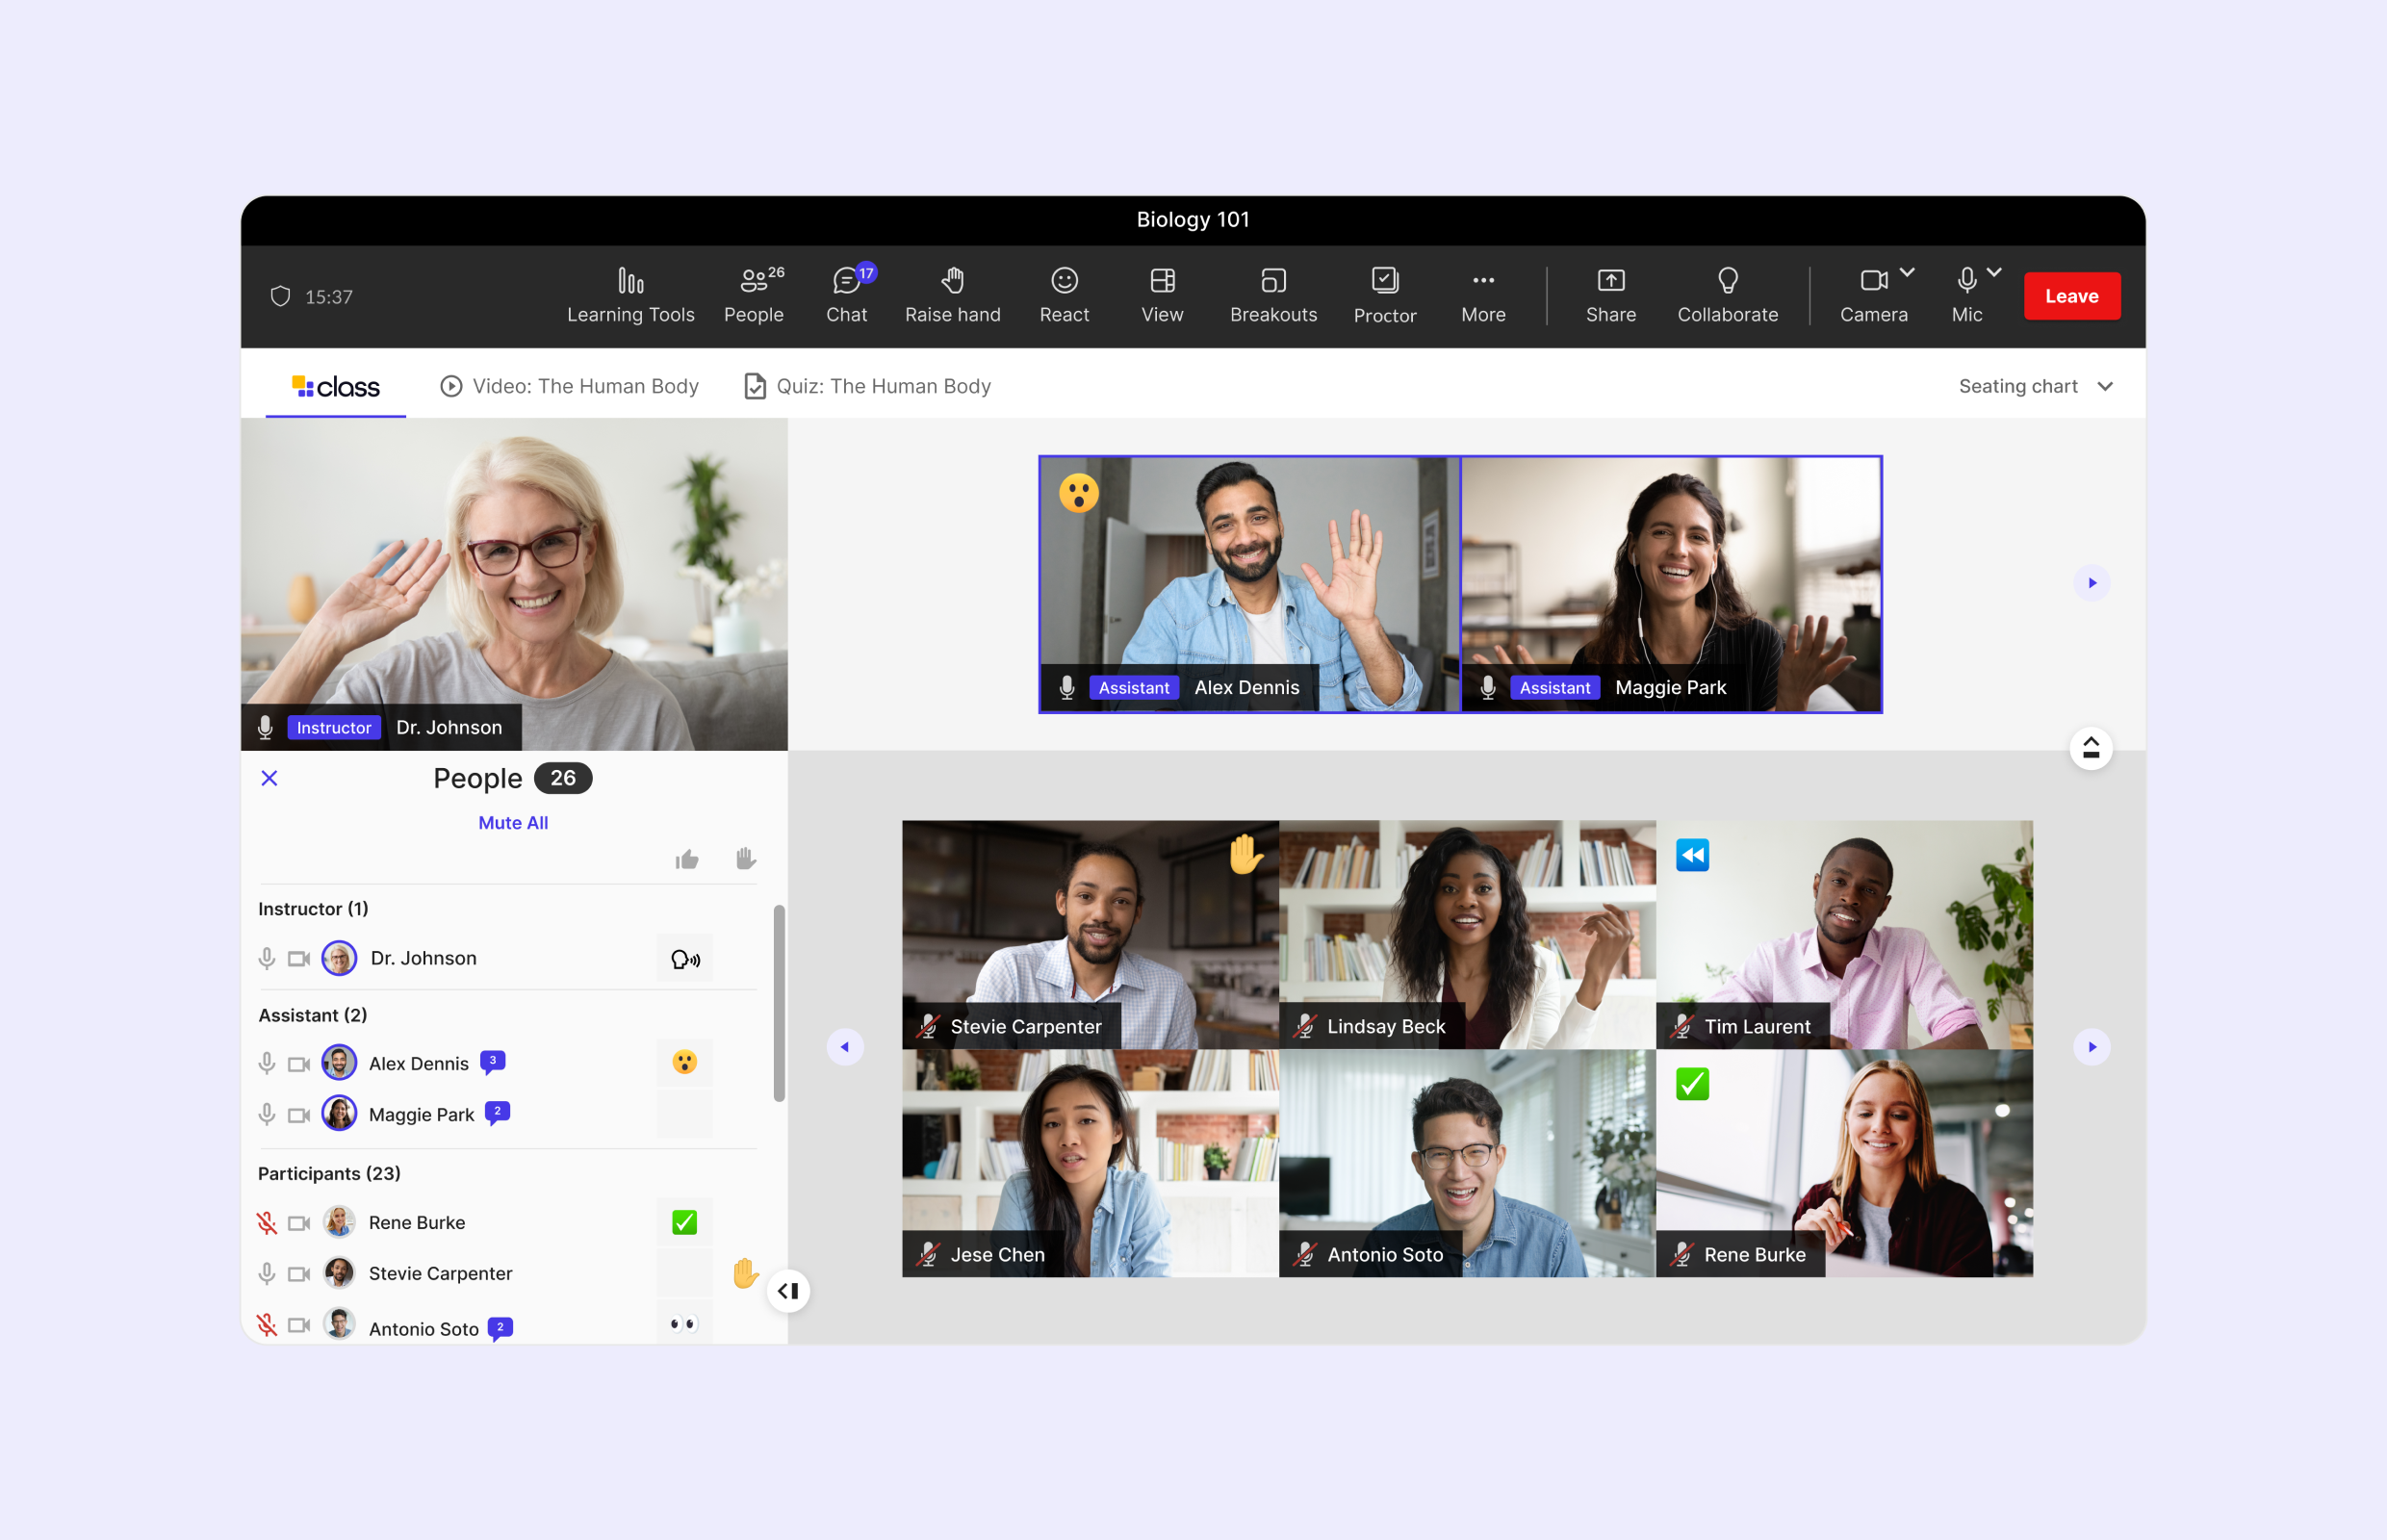
Task: Click the Mute All button
Action: [511, 820]
